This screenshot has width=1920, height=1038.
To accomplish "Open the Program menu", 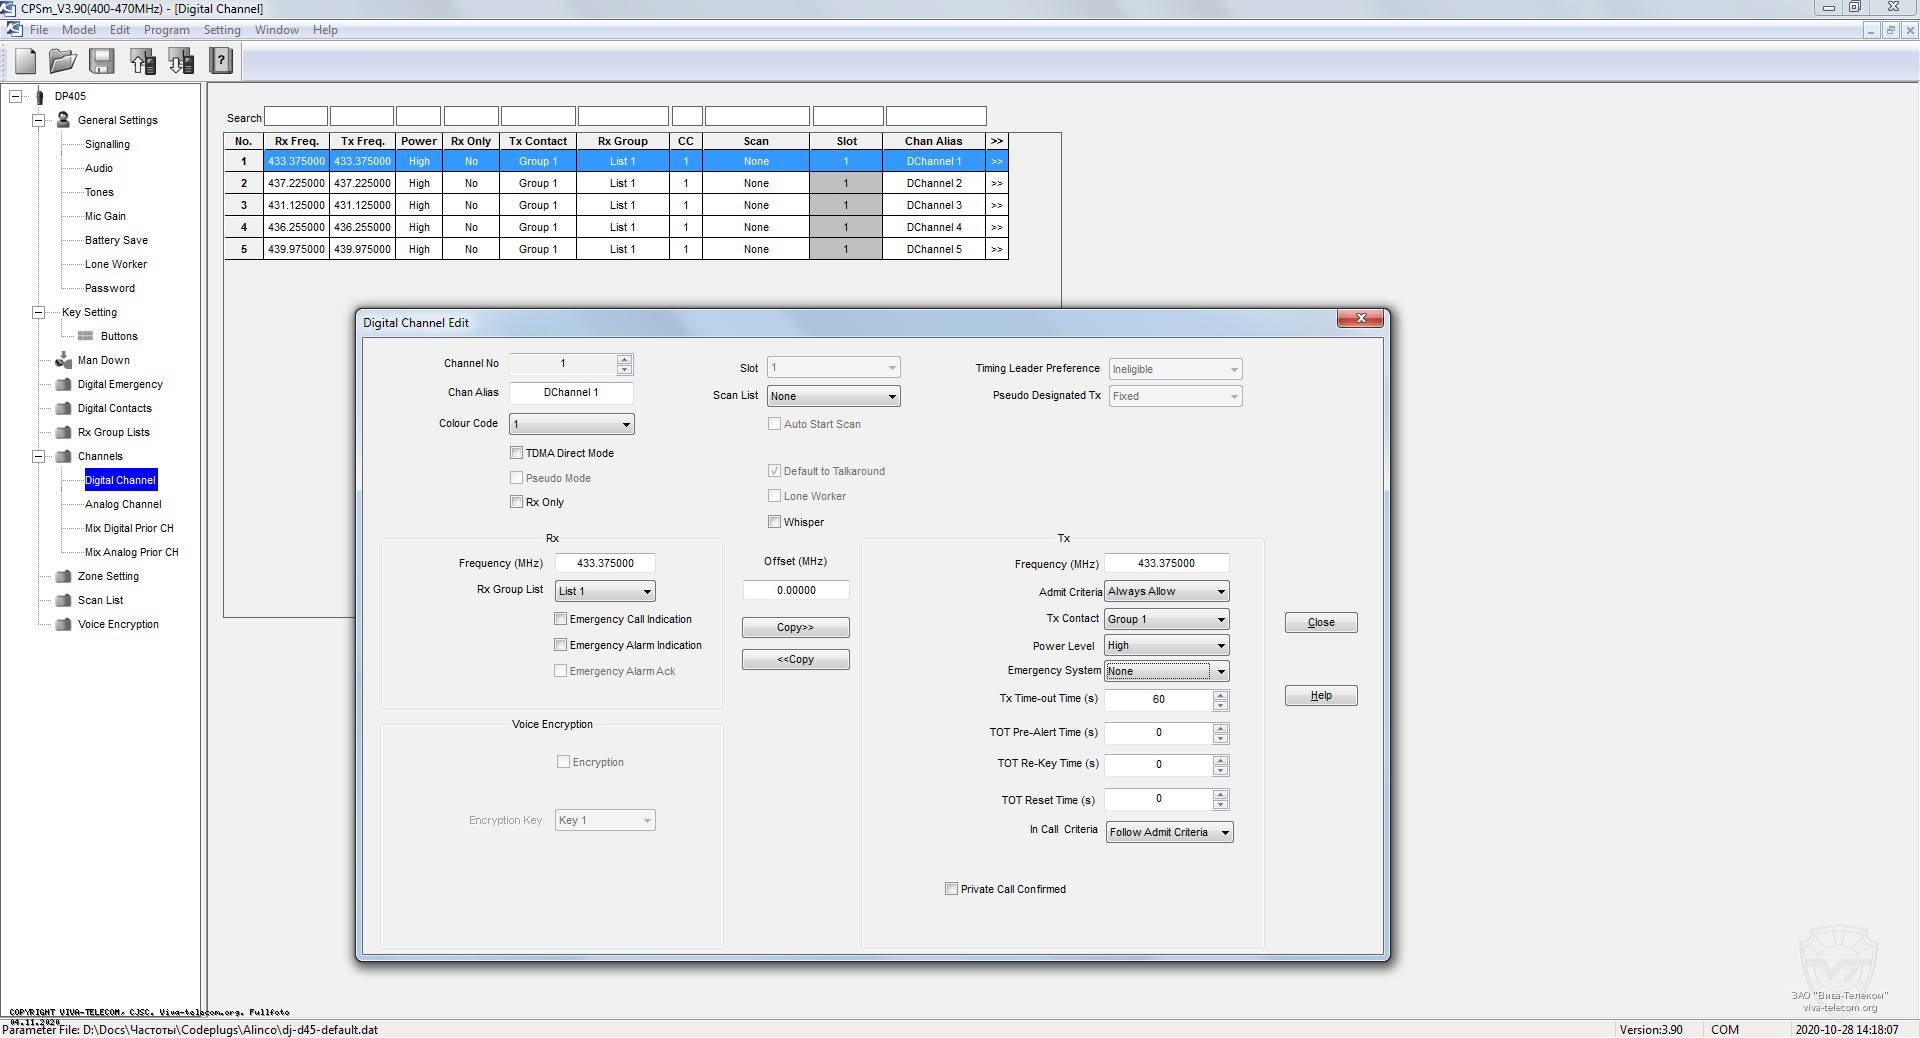I will 166,30.
